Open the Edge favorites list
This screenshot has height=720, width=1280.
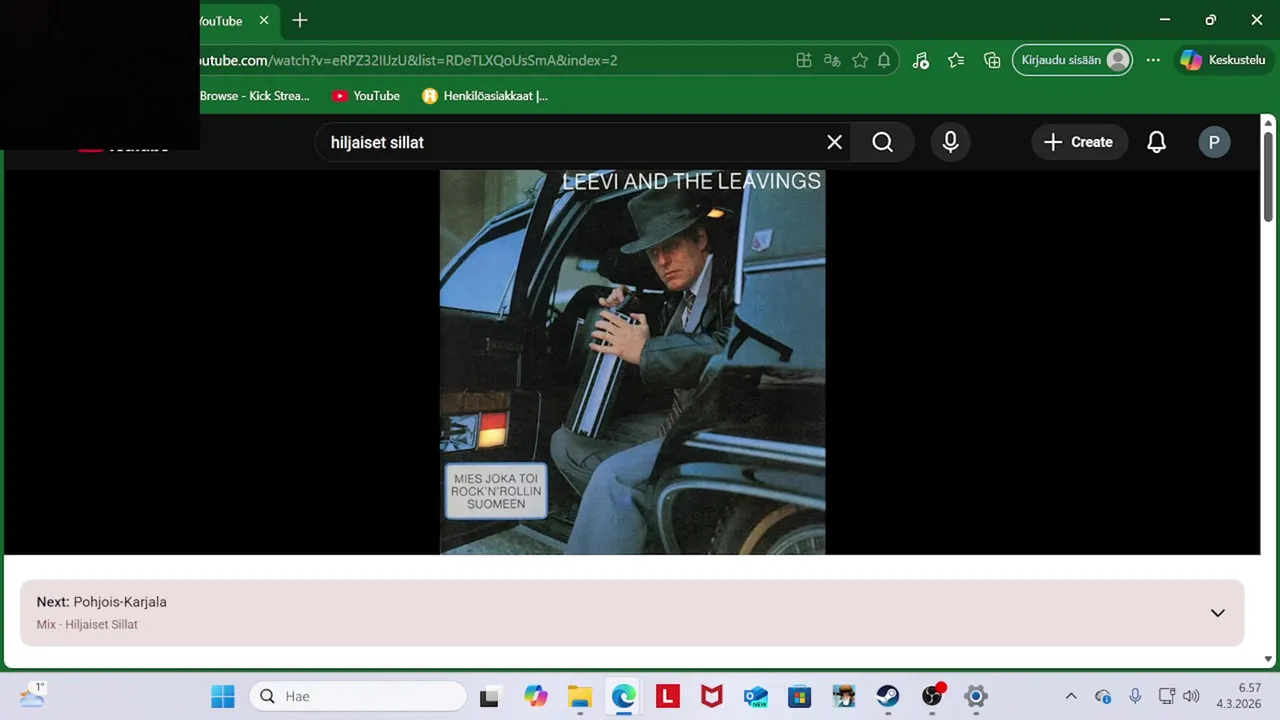click(x=956, y=60)
